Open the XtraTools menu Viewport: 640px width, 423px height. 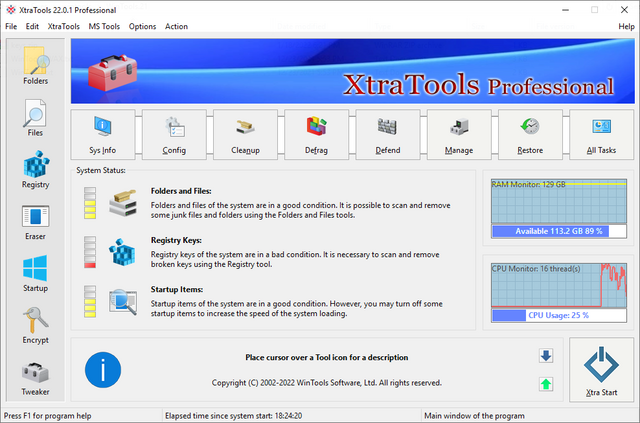(64, 27)
